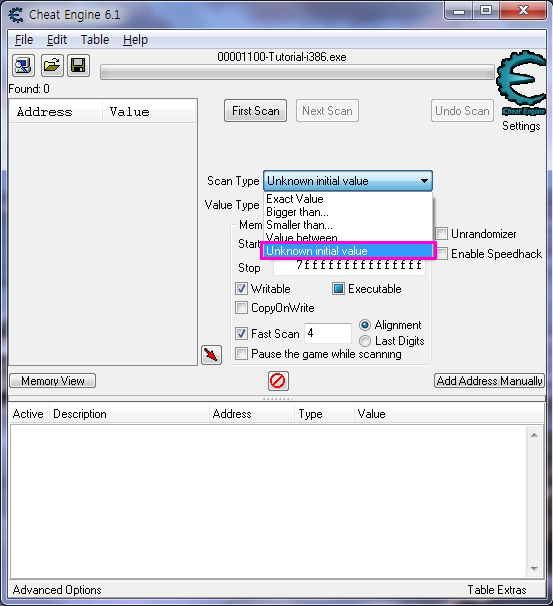Open the Edit menu
This screenshot has height=606, width=553.
(57, 39)
